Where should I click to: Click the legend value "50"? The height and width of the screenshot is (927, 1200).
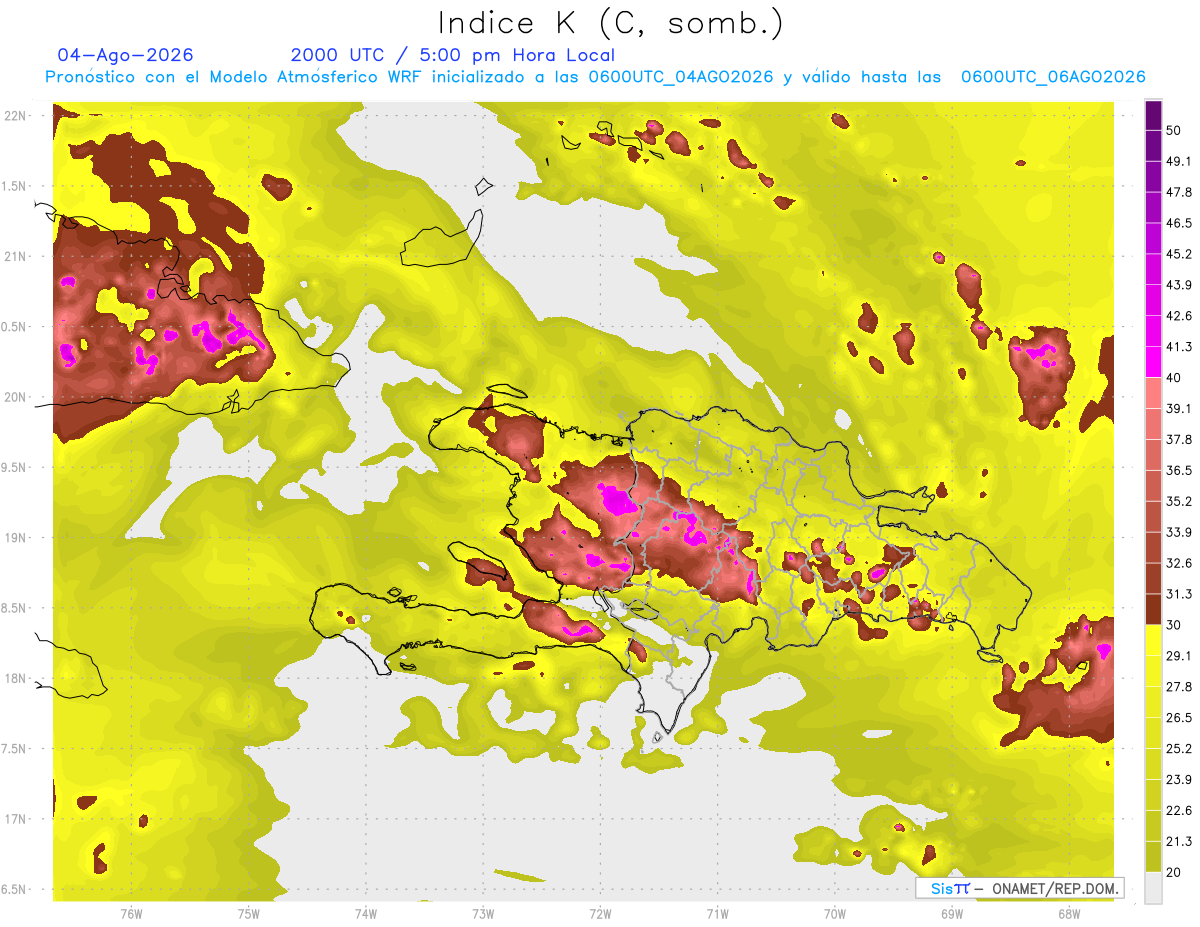pos(1174,130)
